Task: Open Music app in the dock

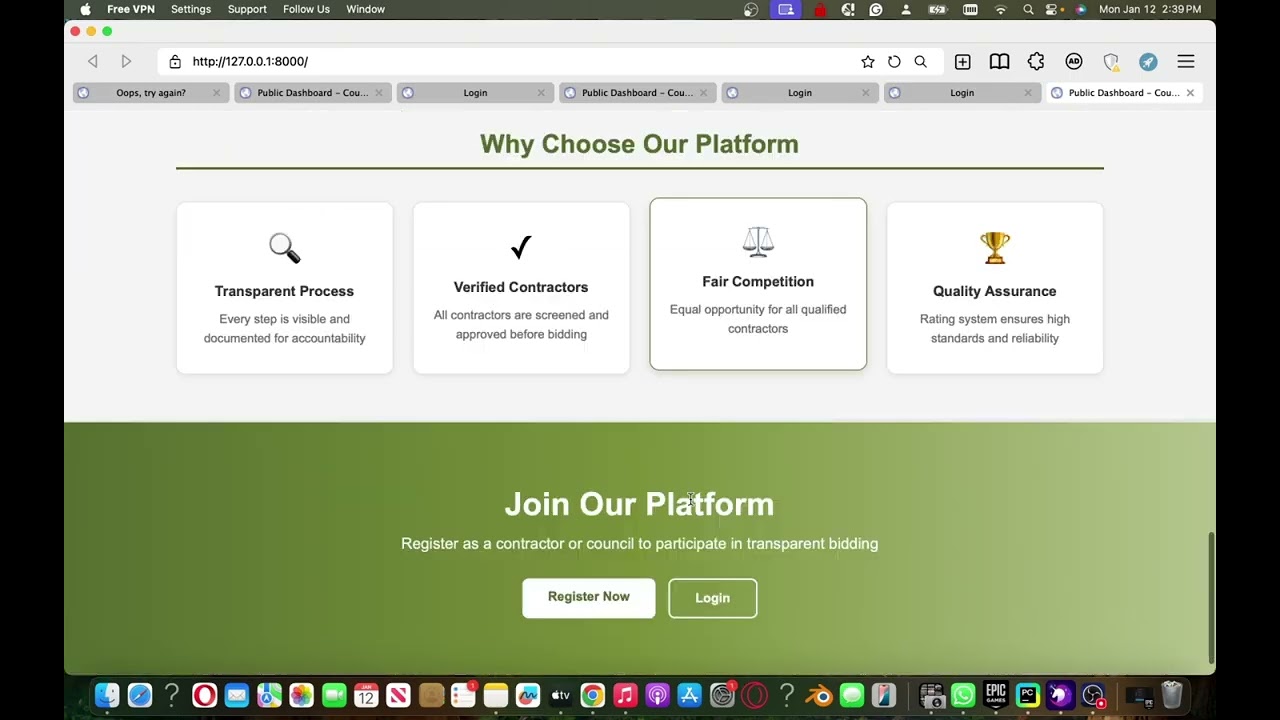Action: pos(625,695)
